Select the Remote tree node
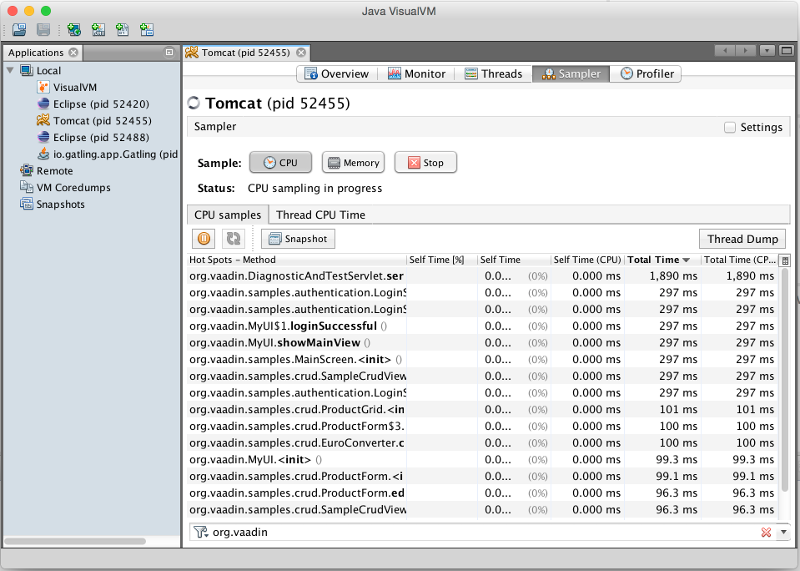The width and height of the screenshot is (800, 571). pyautogui.click(x=46, y=171)
